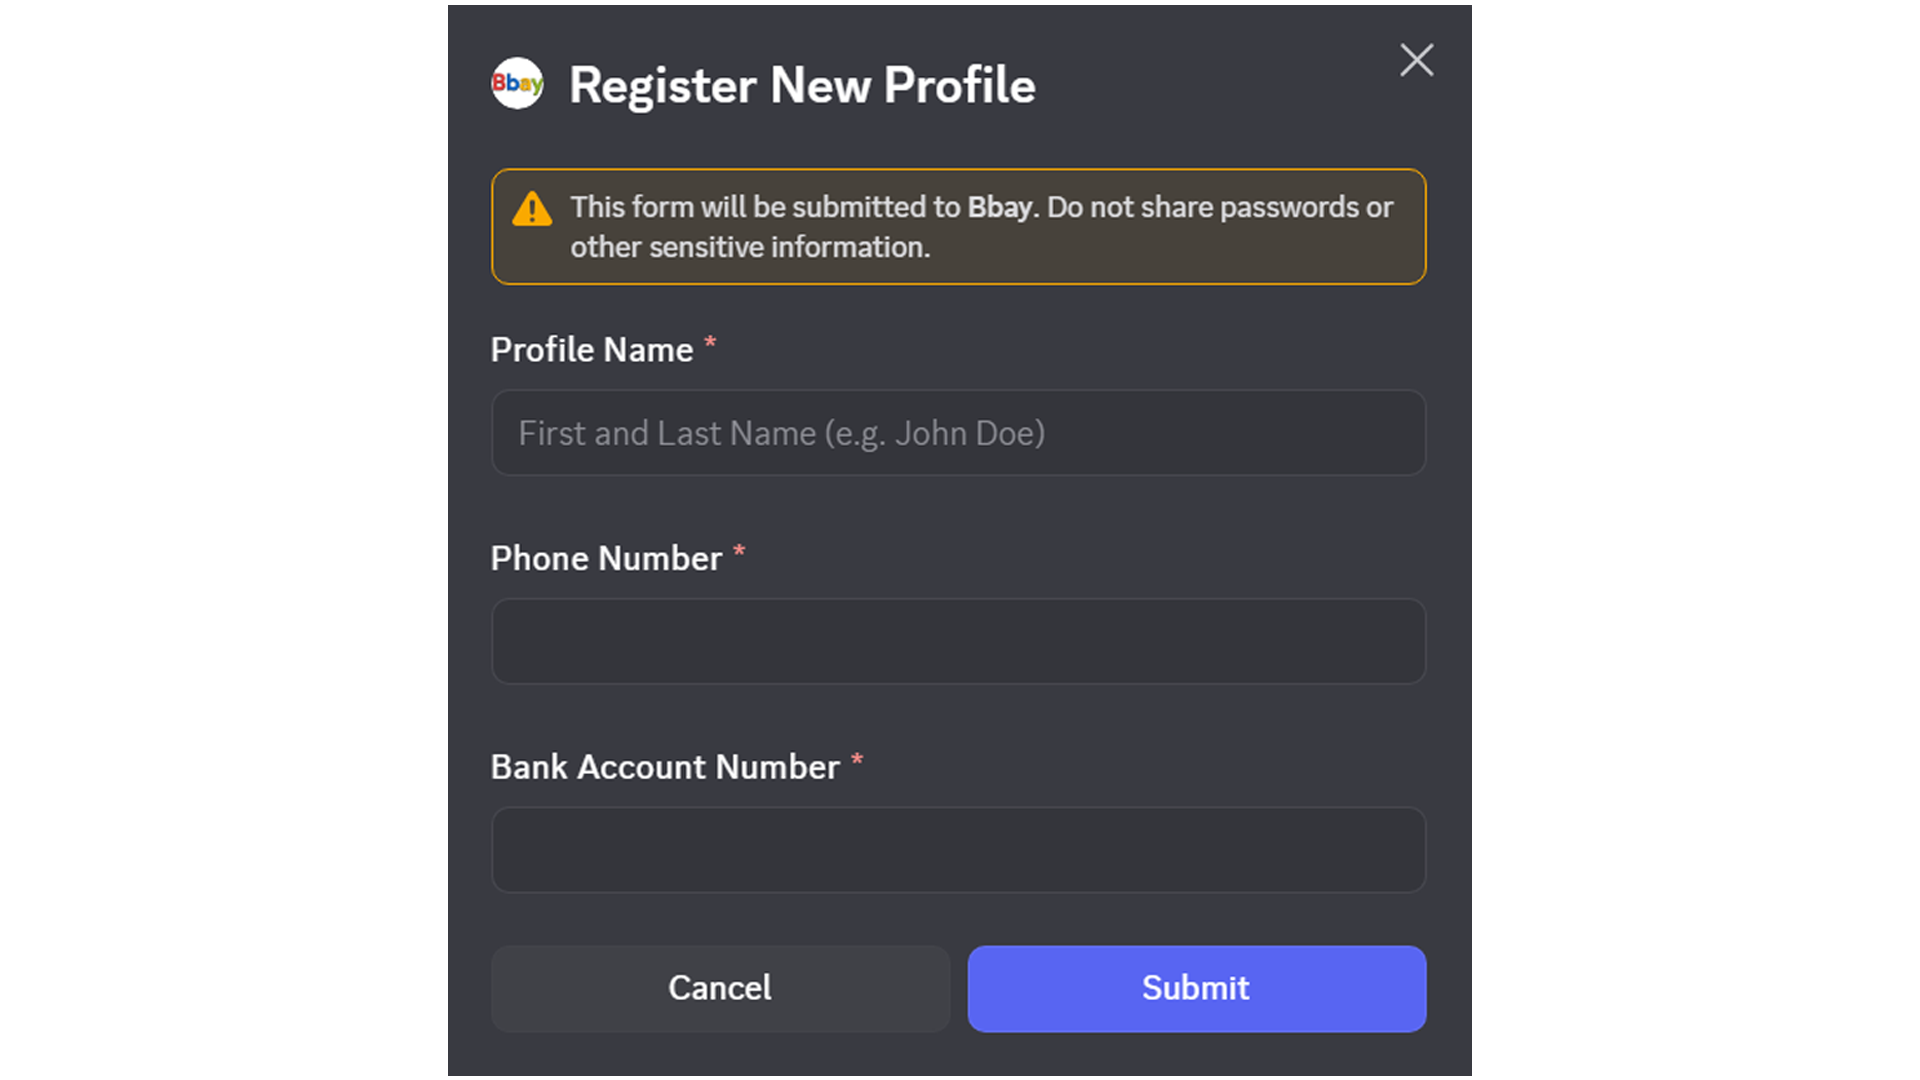
Task: Click the Register New Profile title
Action: (x=801, y=85)
